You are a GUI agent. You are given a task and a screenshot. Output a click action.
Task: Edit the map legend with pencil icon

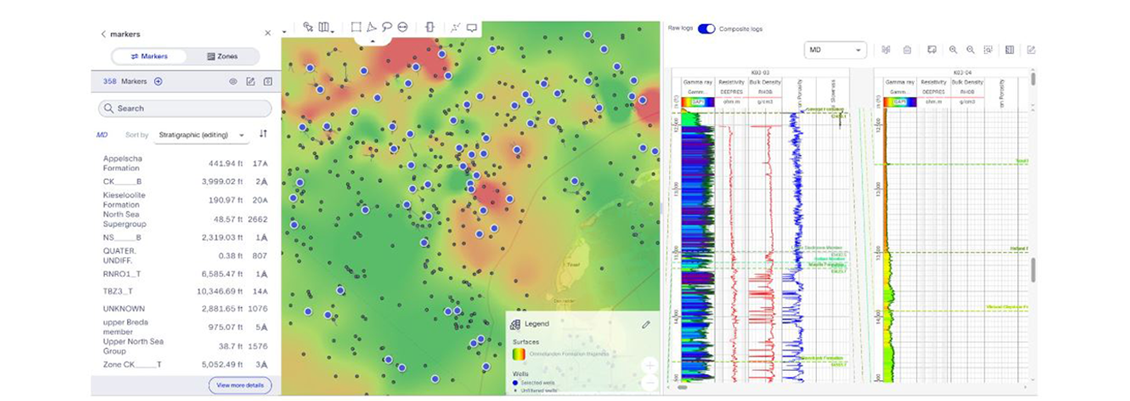pos(646,324)
